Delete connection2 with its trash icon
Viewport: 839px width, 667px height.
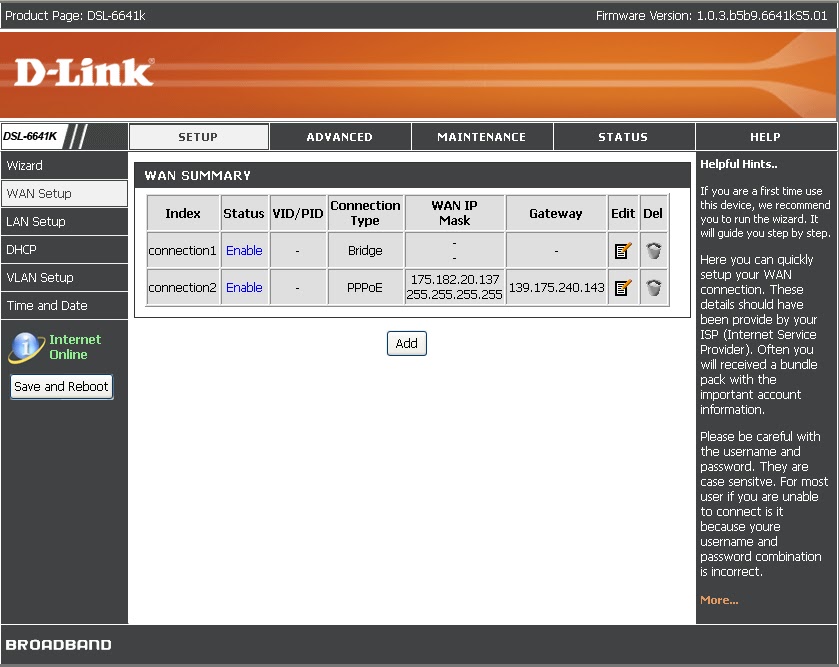point(653,288)
